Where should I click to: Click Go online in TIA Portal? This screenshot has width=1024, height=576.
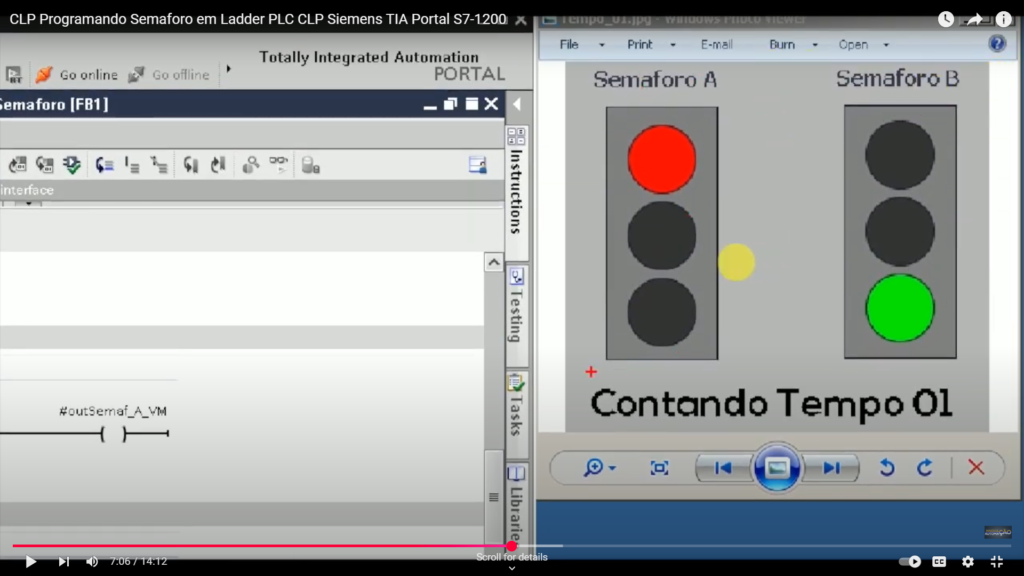point(76,74)
